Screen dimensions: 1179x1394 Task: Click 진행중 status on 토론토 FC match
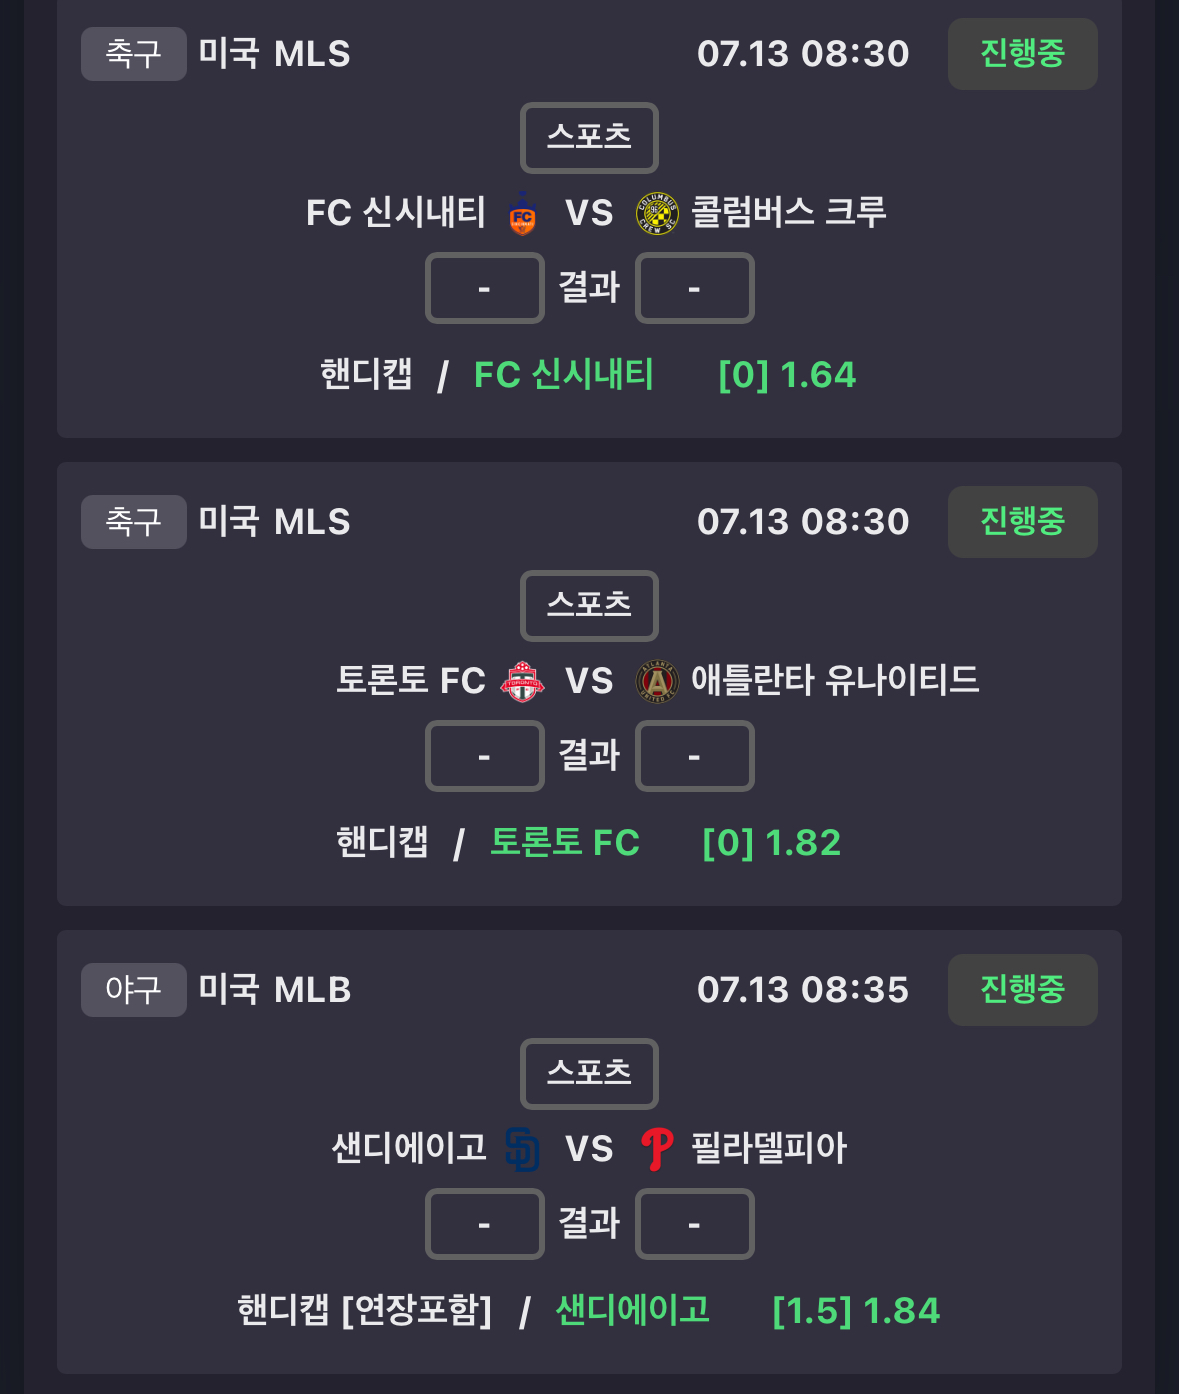[1022, 522]
